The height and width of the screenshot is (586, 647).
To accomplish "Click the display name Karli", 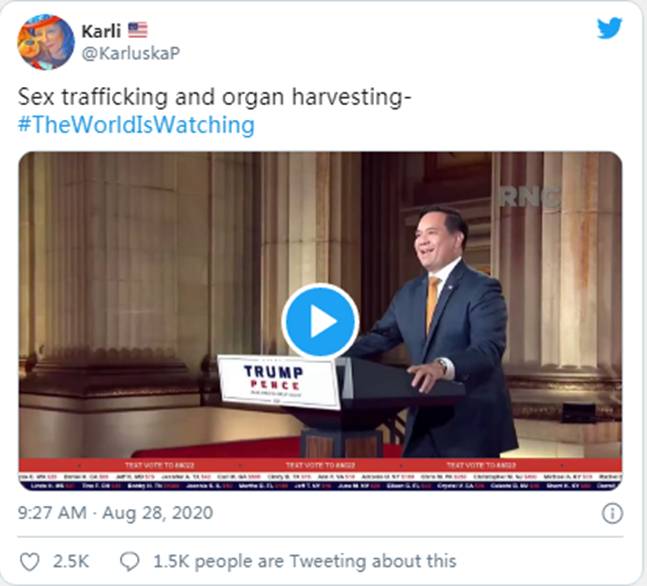I will (101, 31).
